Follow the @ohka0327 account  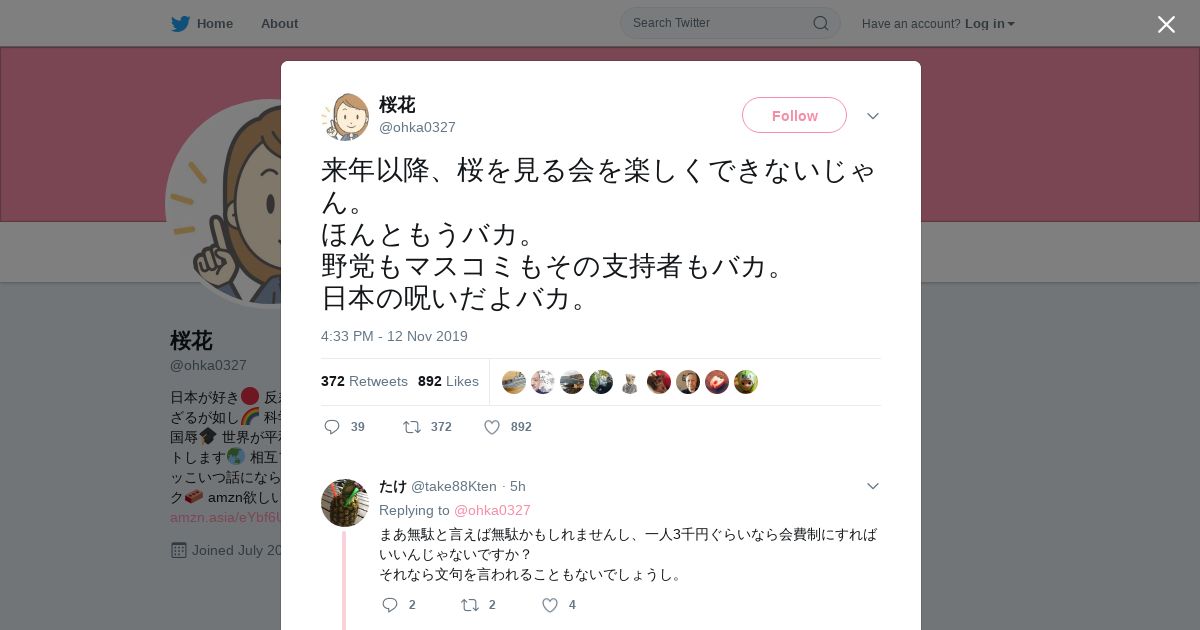(x=794, y=115)
